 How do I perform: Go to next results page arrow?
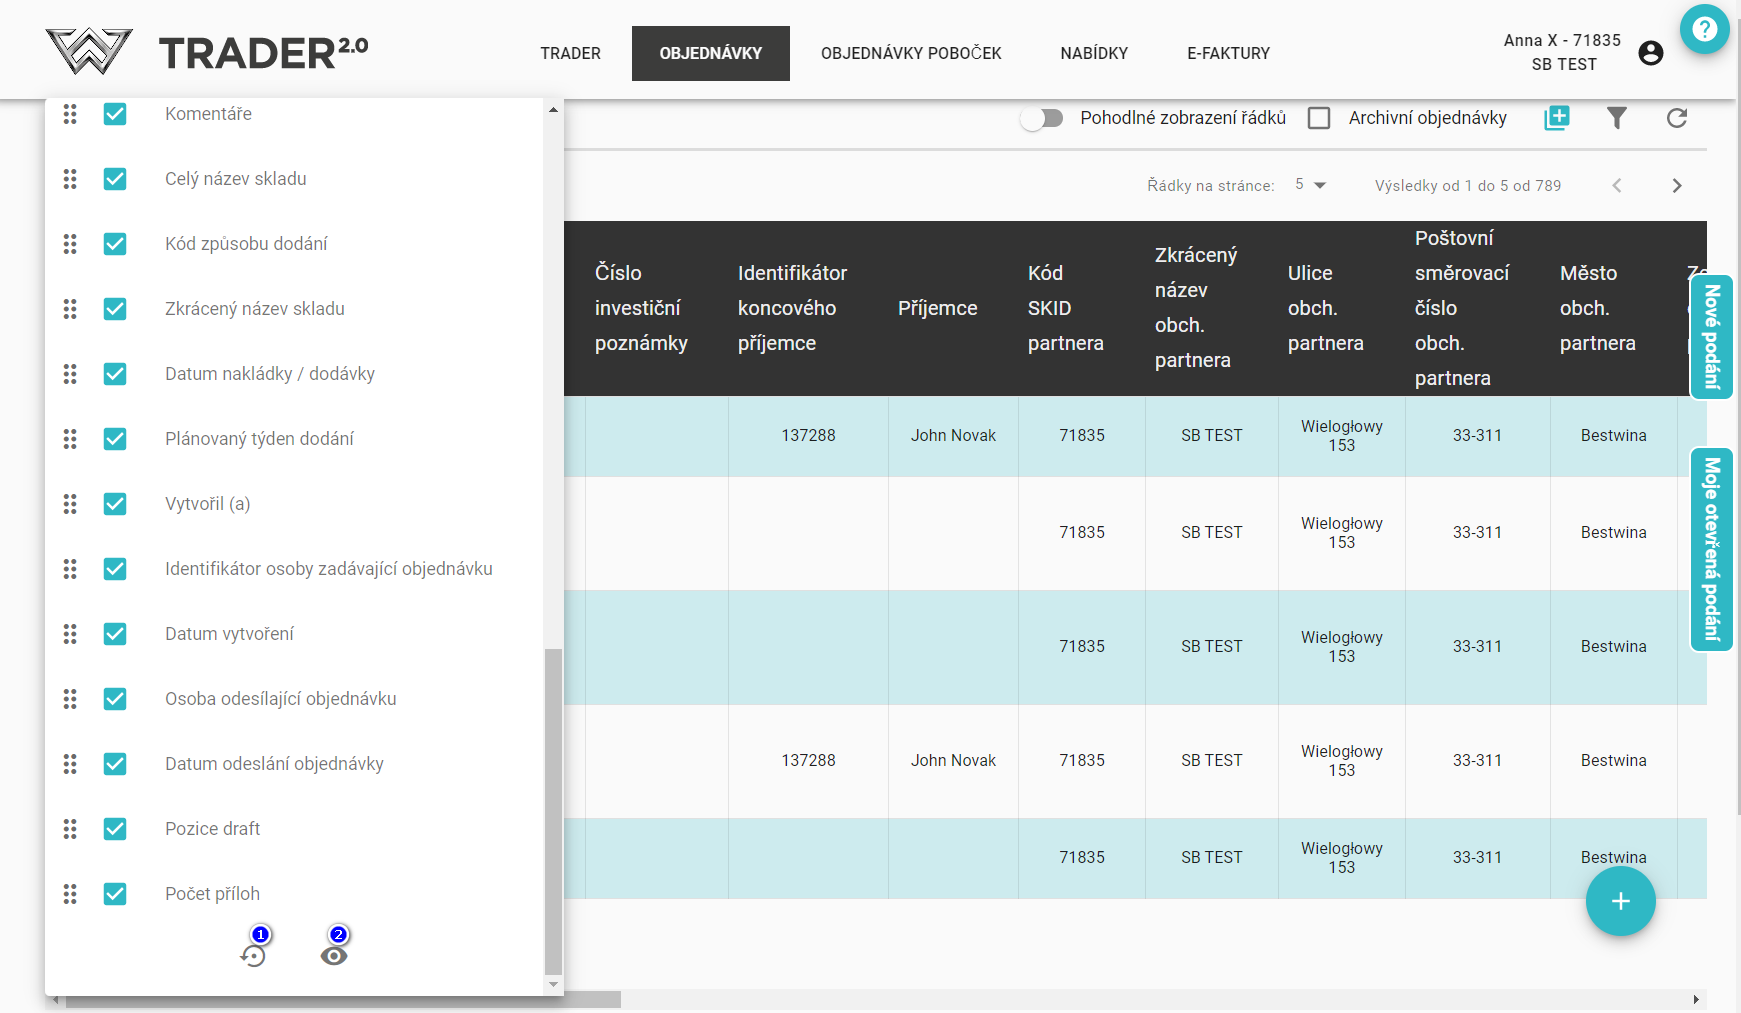1677,186
